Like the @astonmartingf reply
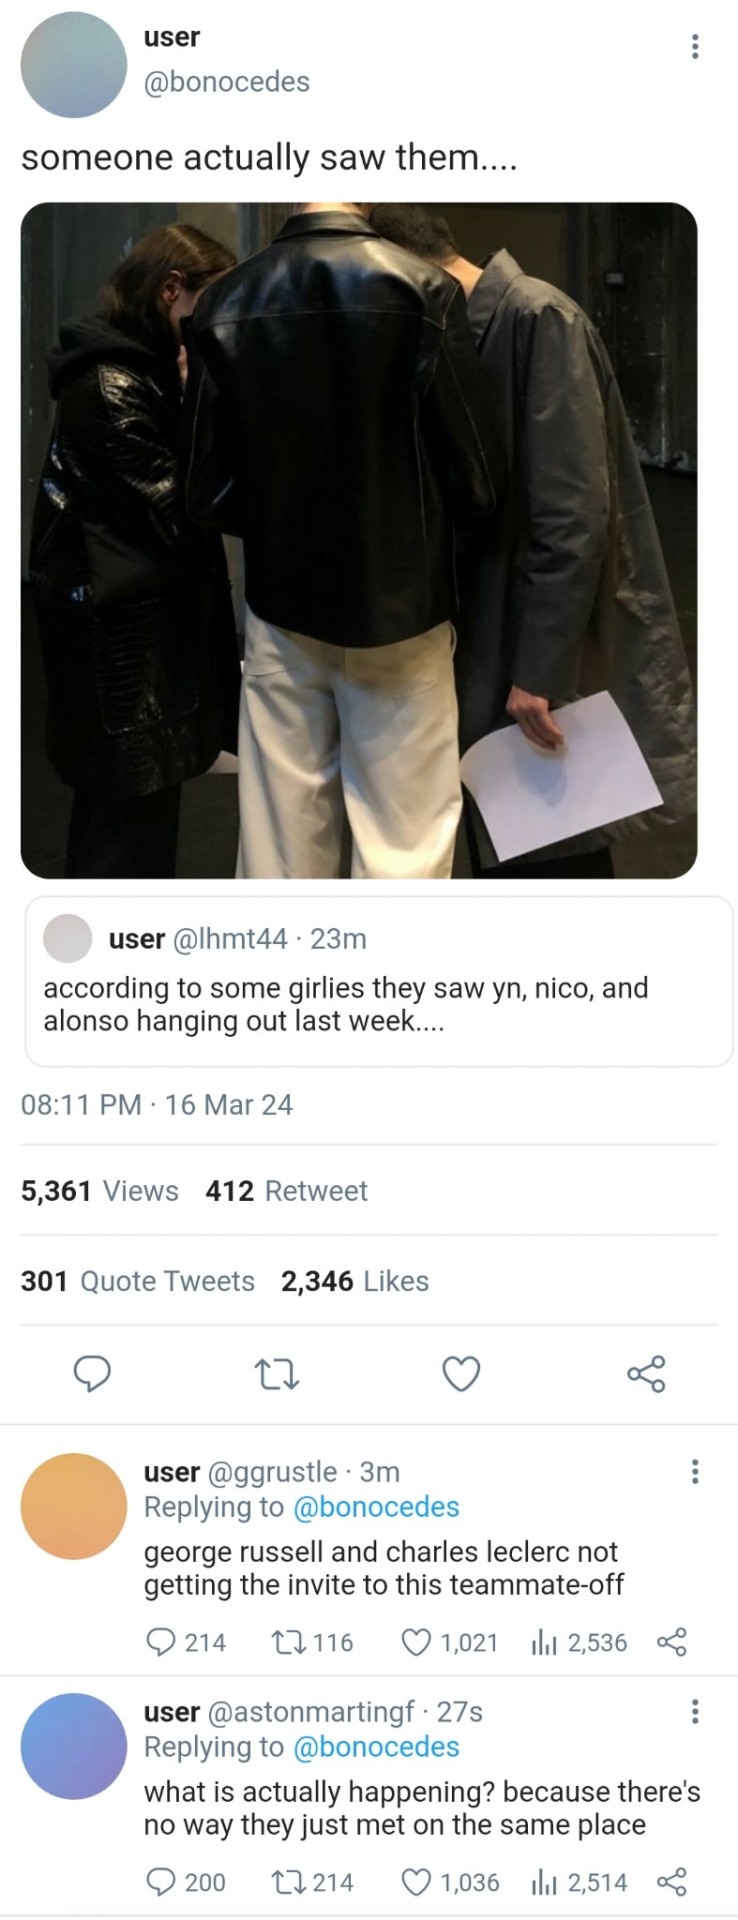738x1920 pixels. point(415,1882)
